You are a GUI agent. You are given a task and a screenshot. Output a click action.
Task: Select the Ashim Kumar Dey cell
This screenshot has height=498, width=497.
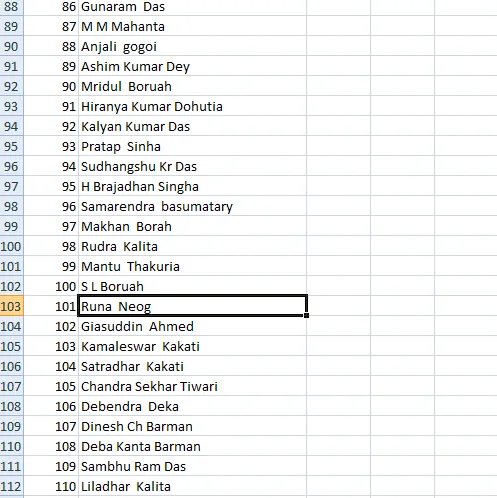tap(192, 66)
